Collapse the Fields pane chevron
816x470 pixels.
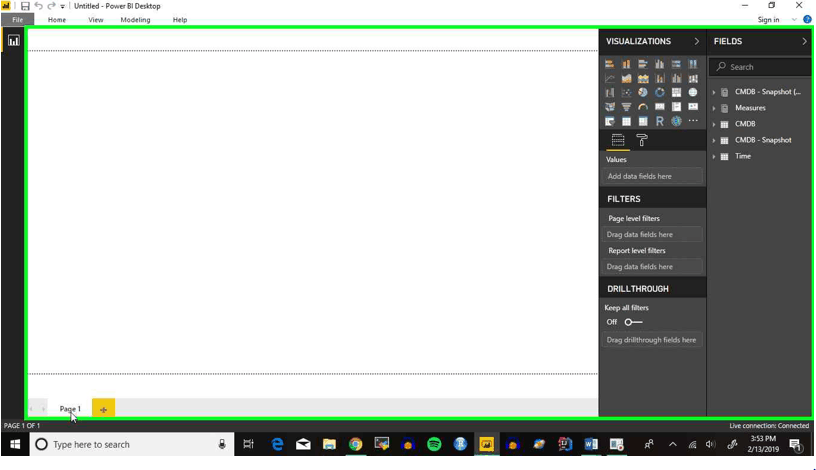[804, 41]
